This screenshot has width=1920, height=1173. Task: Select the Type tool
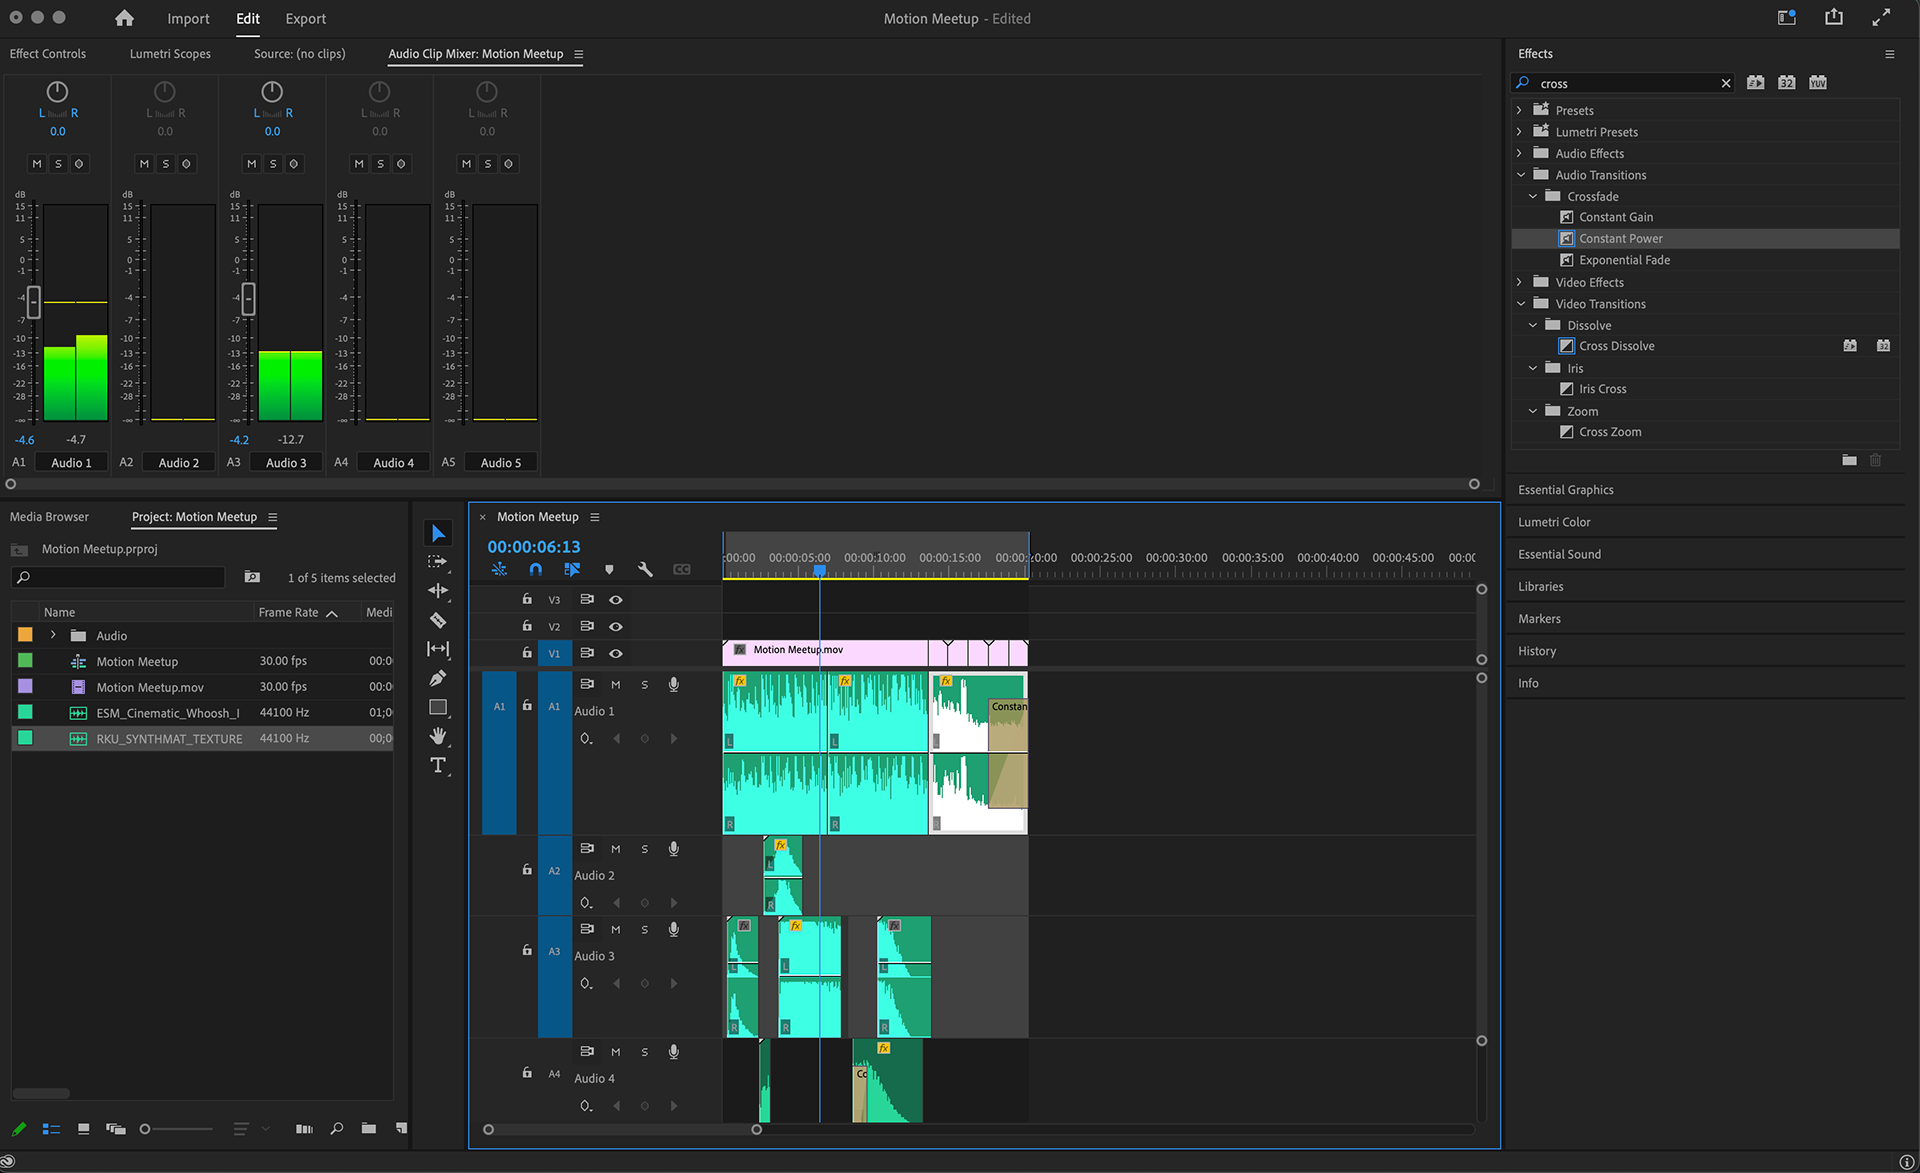pos(438,765)
